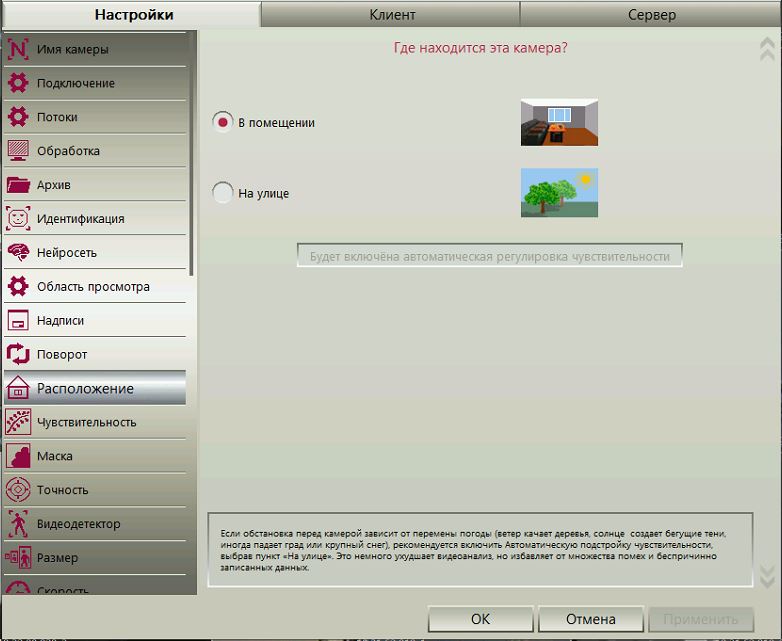Image resolution: width=782 pixels, height=641 pixels.
Task: Switch to the Настройки tab
Action: coord(134,14)
